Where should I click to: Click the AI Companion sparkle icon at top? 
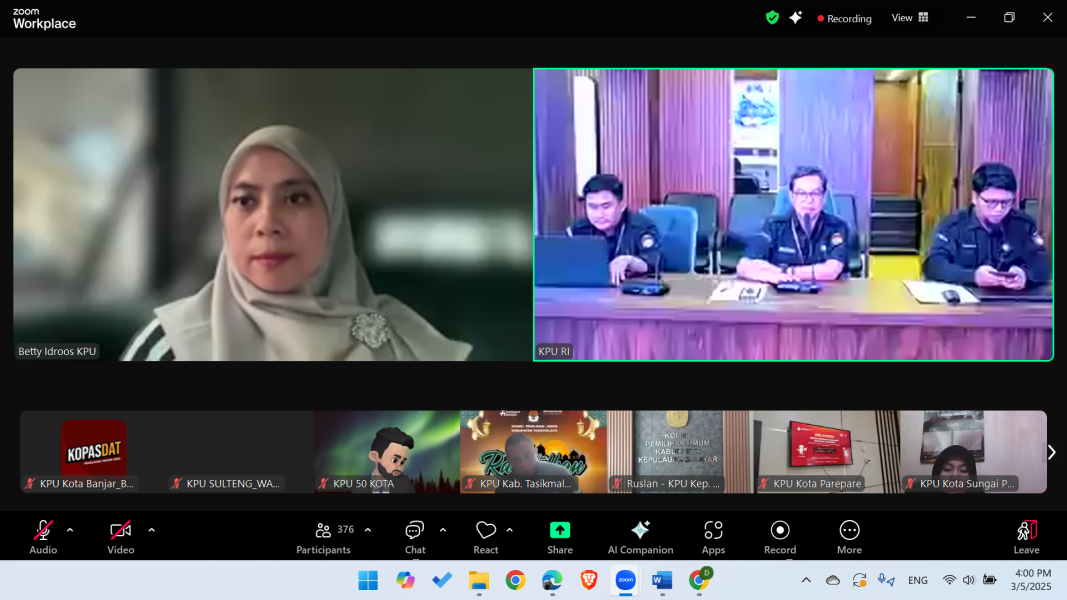[796, 18]
